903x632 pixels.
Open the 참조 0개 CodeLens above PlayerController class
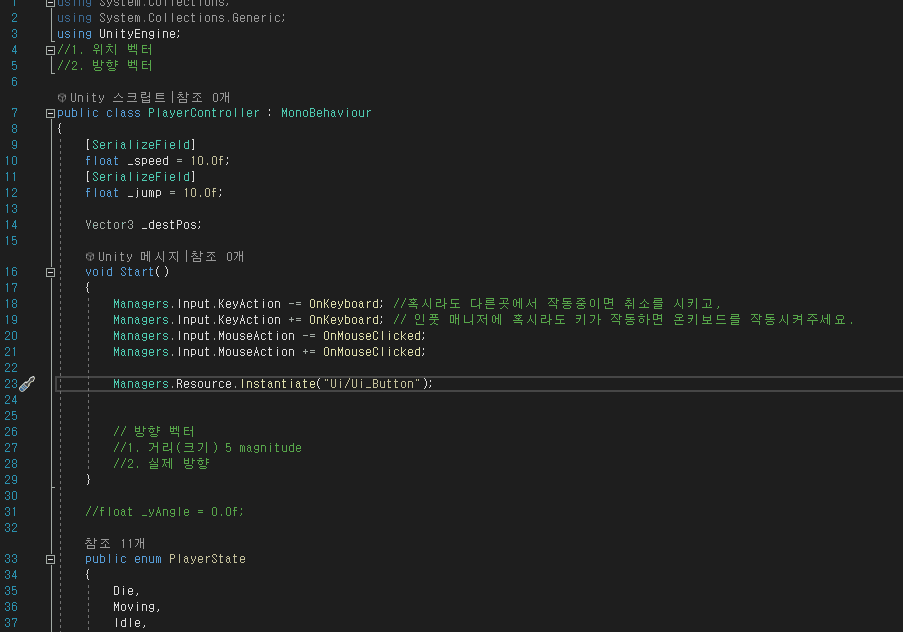click(x=203, y=97)
